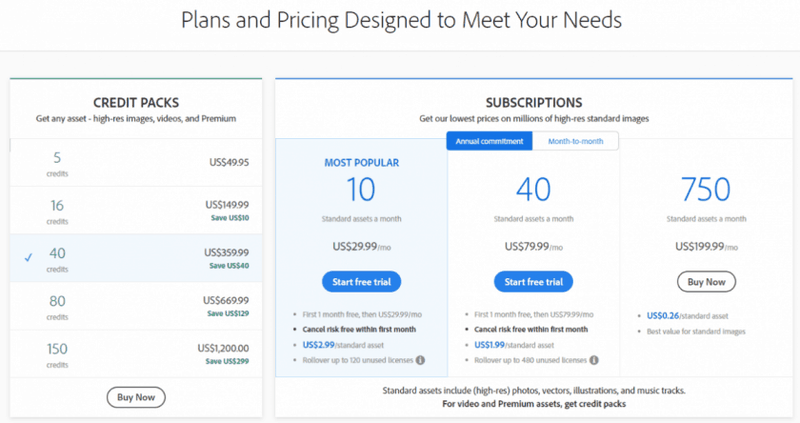This screenshot has width=800, height=423.
Task: Click the US$359.99 price for 40 credits
Action: (x=225, y=252)
